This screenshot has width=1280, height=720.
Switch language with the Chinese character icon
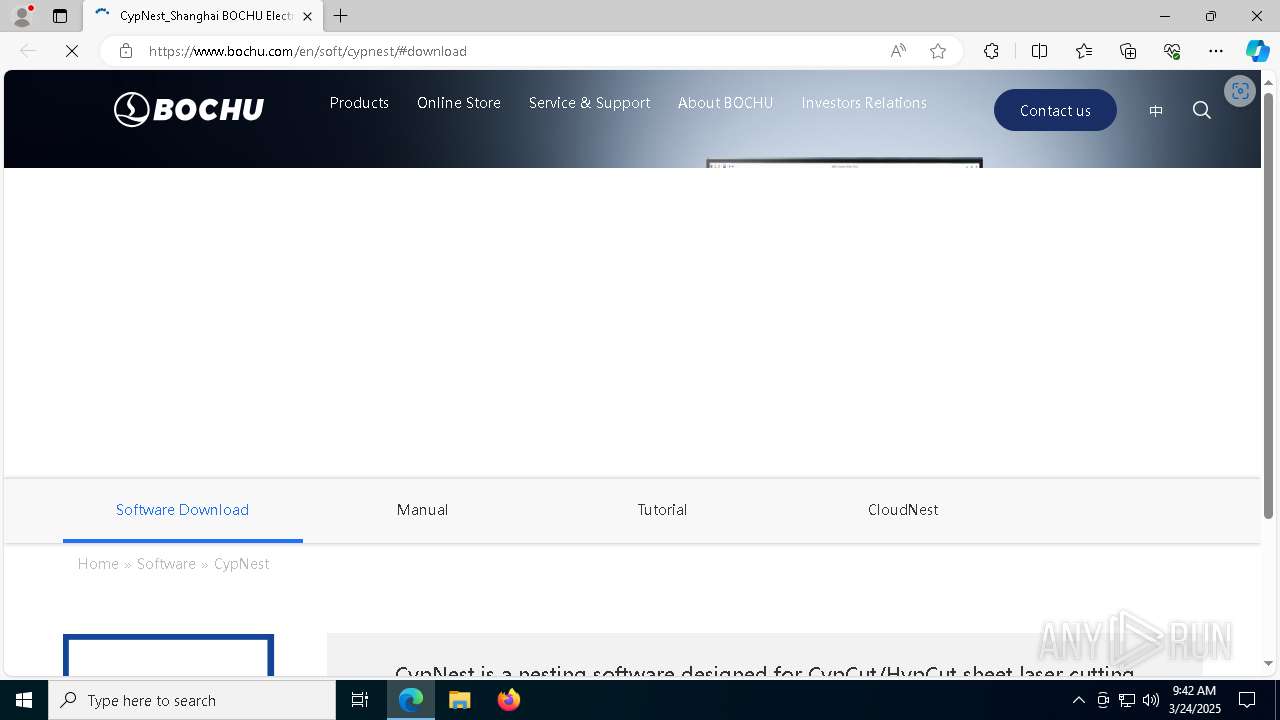(1156, 111)
